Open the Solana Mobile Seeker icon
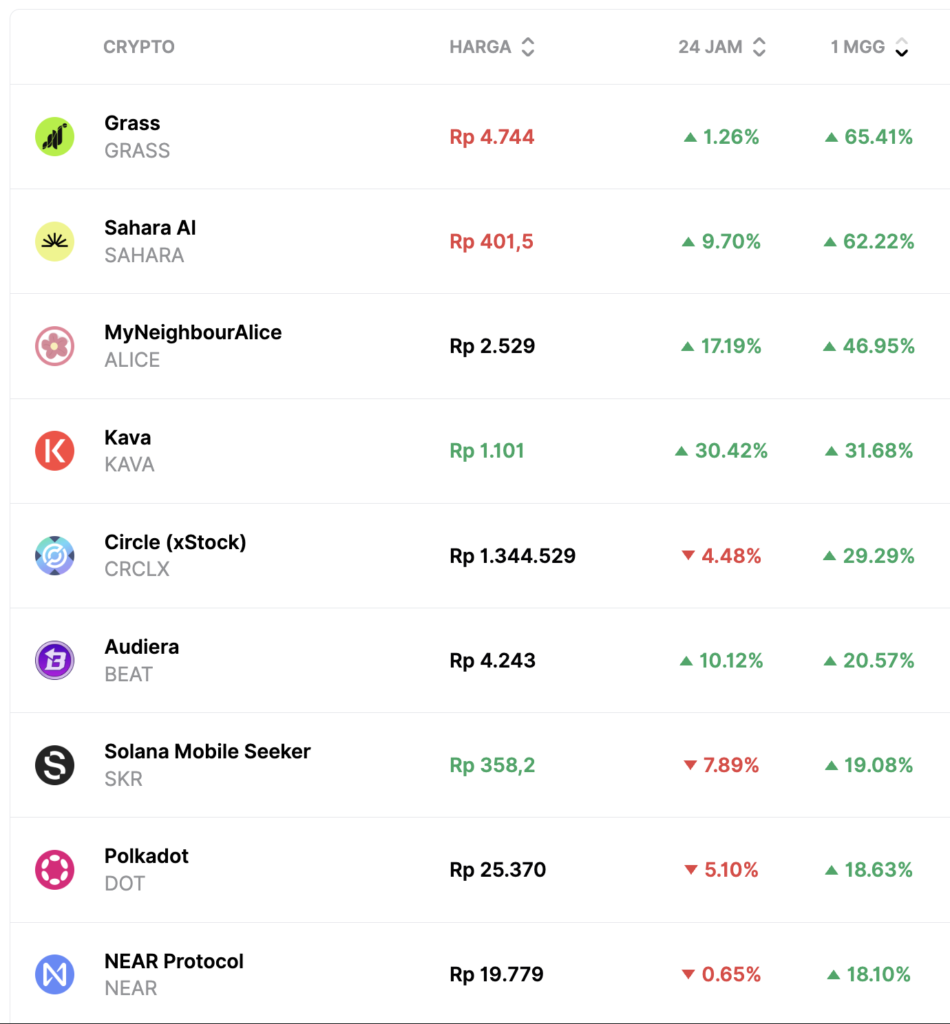This screenshot has height=1024, width=950. (x=55, y=766)
